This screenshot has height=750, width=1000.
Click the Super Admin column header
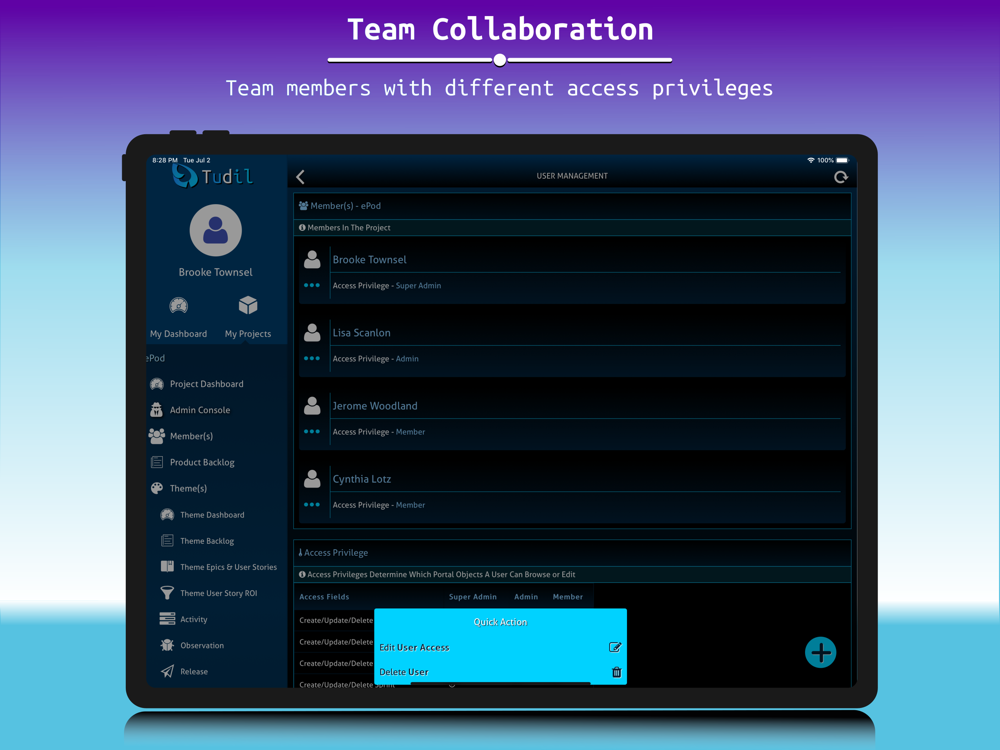(x=473, y=597)
